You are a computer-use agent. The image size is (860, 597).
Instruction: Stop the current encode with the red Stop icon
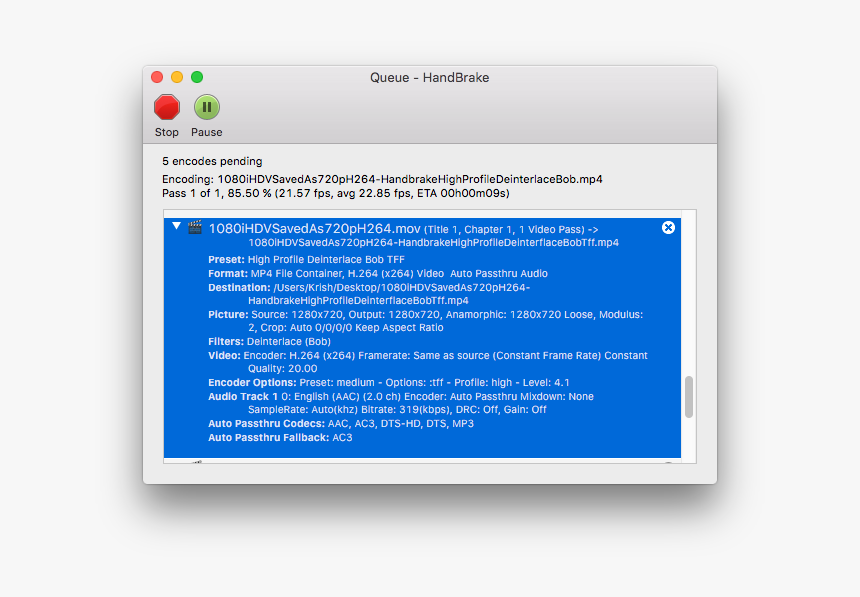click(x=167, y=107)
